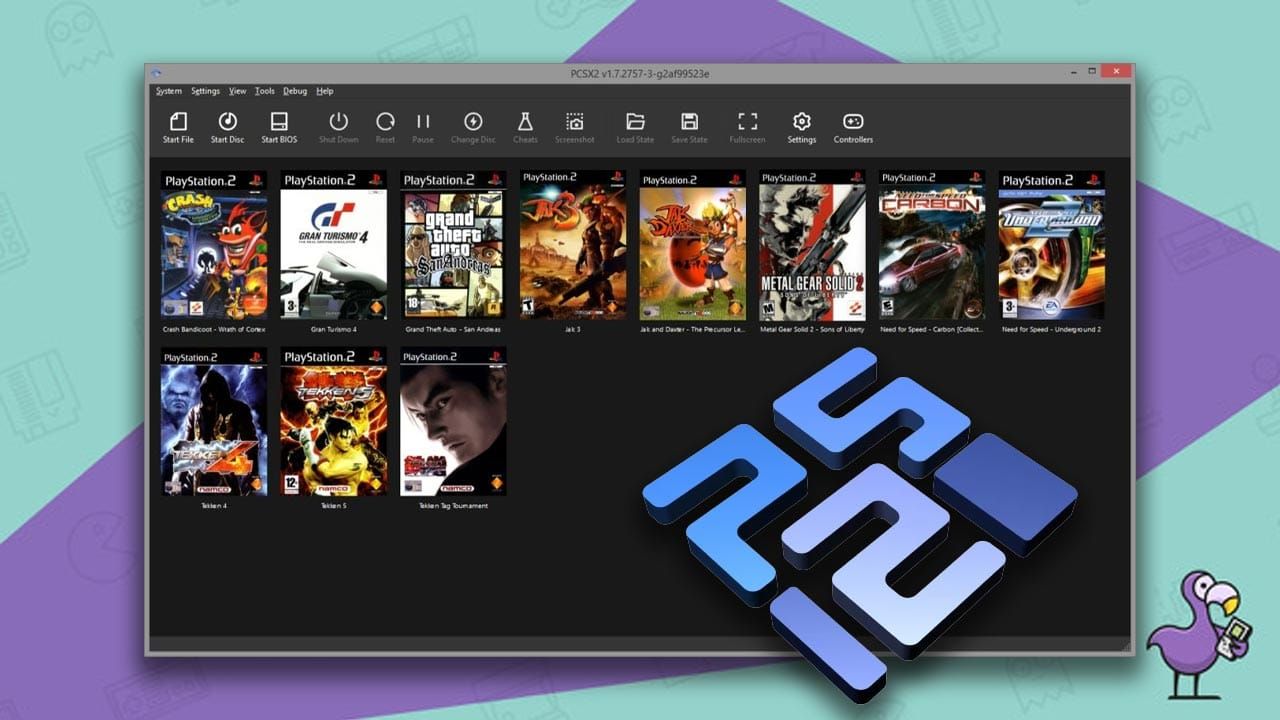This screenshot has height=720, width=1280.
Task: Enter fullscreen mode
Action: 748,125
